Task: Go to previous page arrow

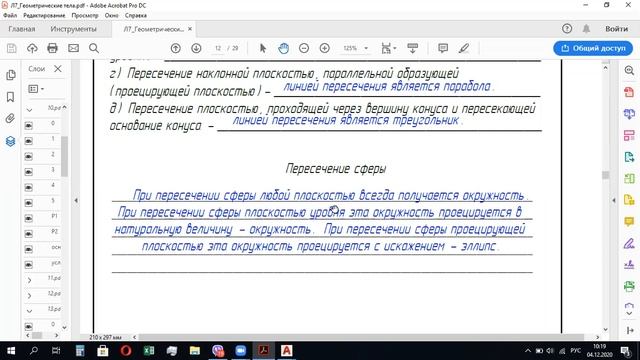Action: 176,48
